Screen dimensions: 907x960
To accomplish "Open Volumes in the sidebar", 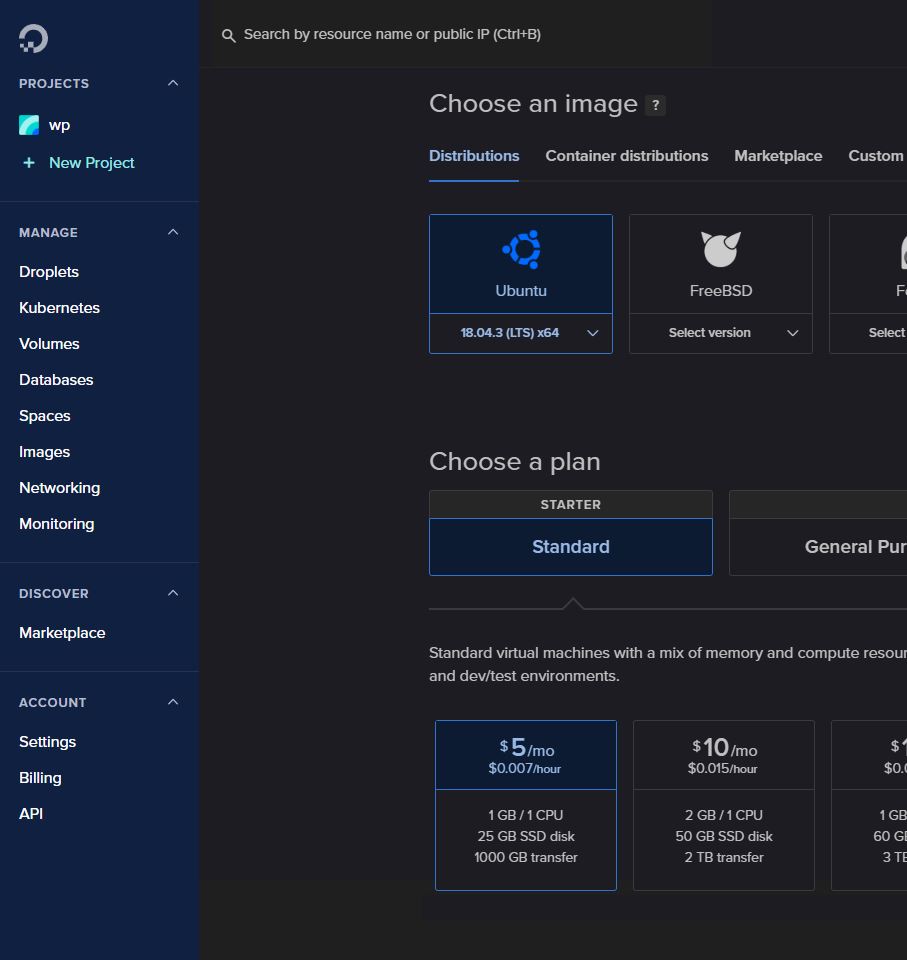I will [49, 344].
